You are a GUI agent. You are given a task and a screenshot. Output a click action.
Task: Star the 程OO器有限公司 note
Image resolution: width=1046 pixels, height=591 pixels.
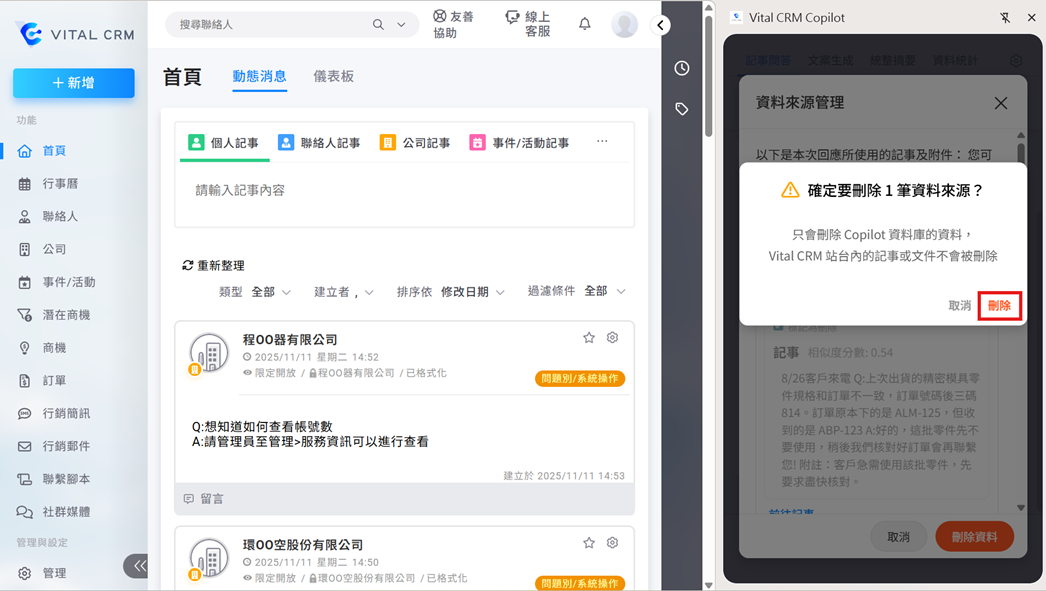(x=589, y=338)
